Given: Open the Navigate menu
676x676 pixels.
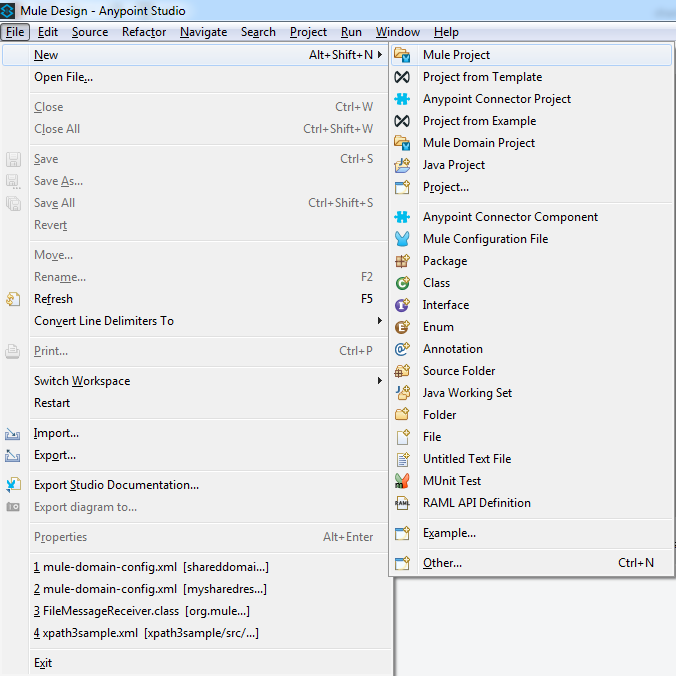Looking at the screenshot, I should click(x=203, y=32).
